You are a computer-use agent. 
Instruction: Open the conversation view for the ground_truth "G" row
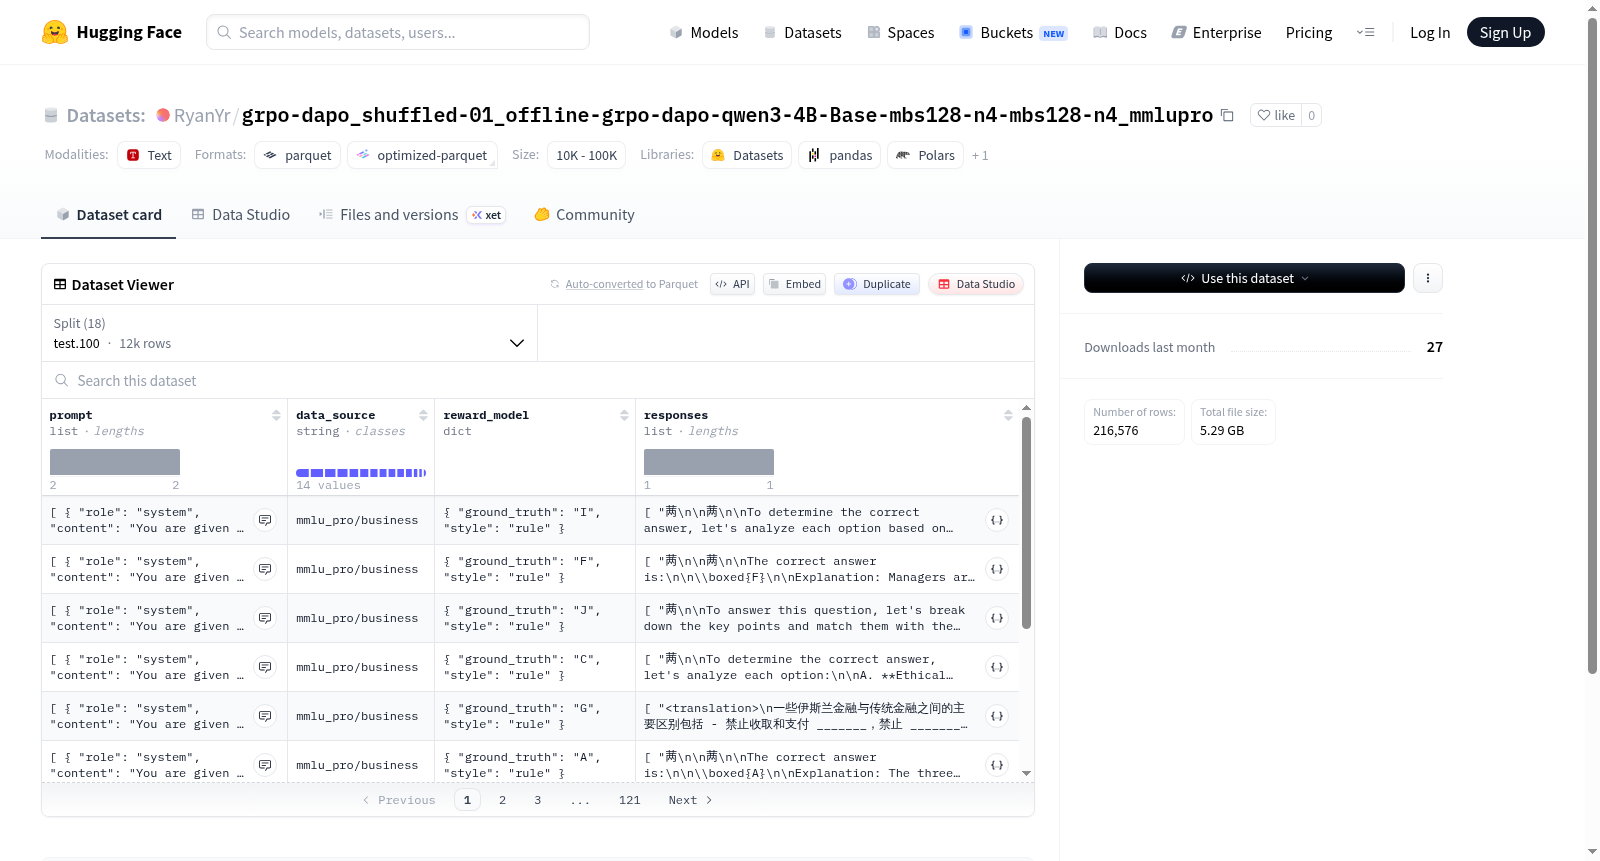265,716
